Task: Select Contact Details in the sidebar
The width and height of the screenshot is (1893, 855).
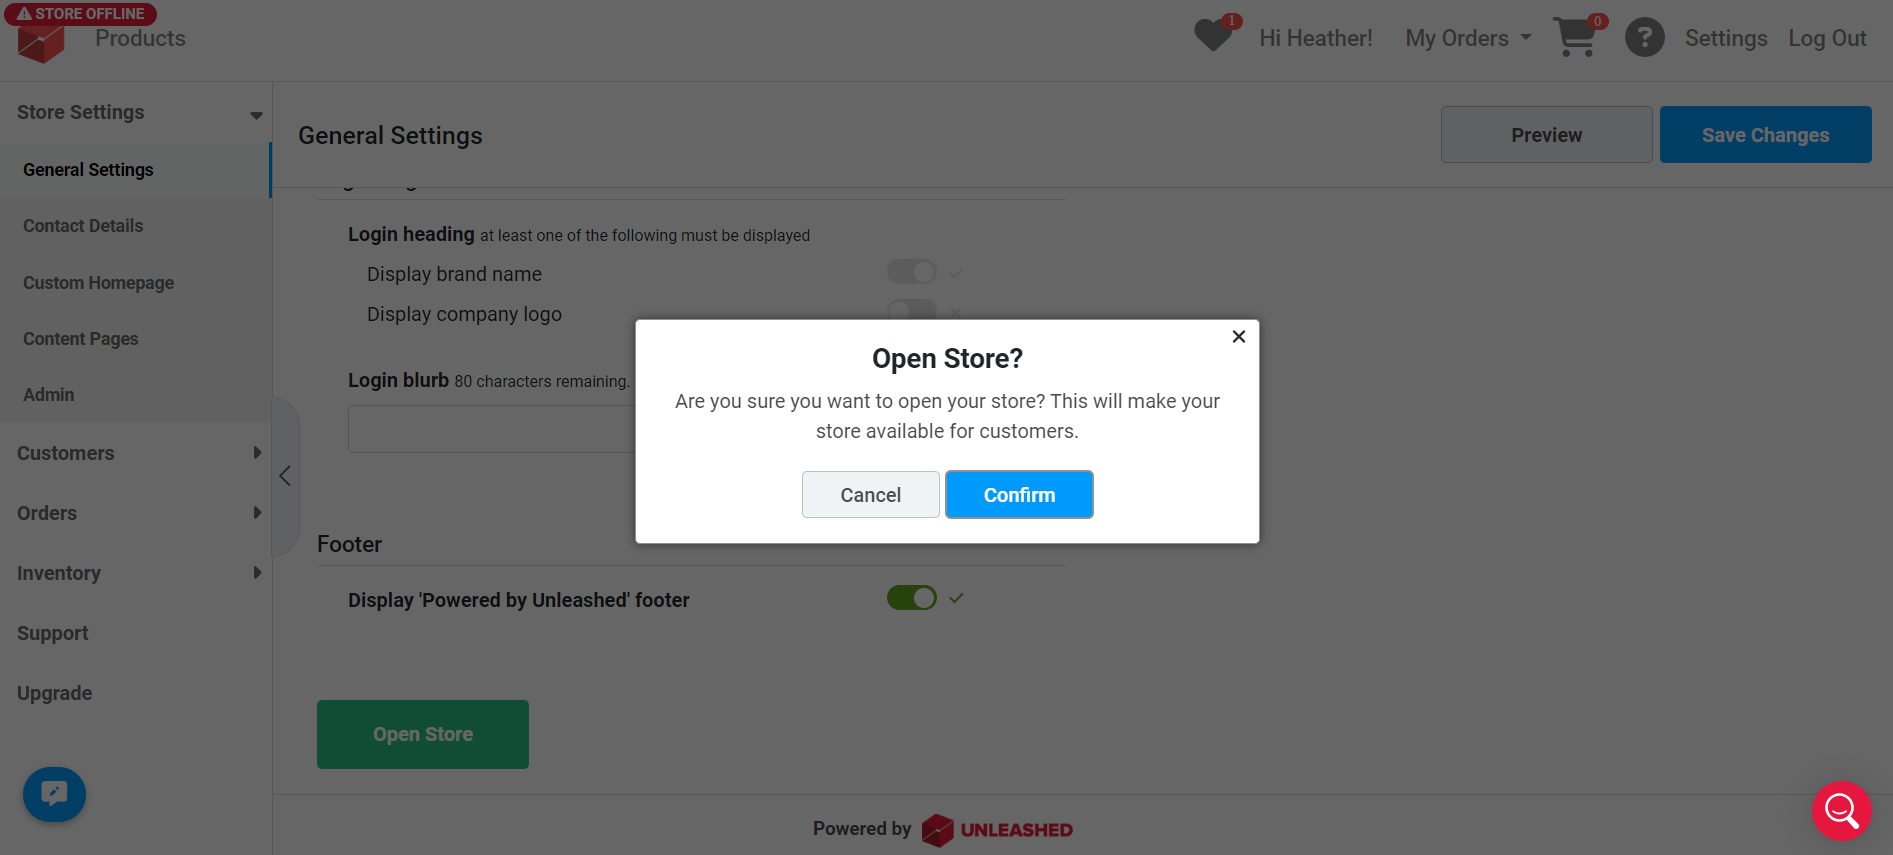Action: [x=83, y=226]
